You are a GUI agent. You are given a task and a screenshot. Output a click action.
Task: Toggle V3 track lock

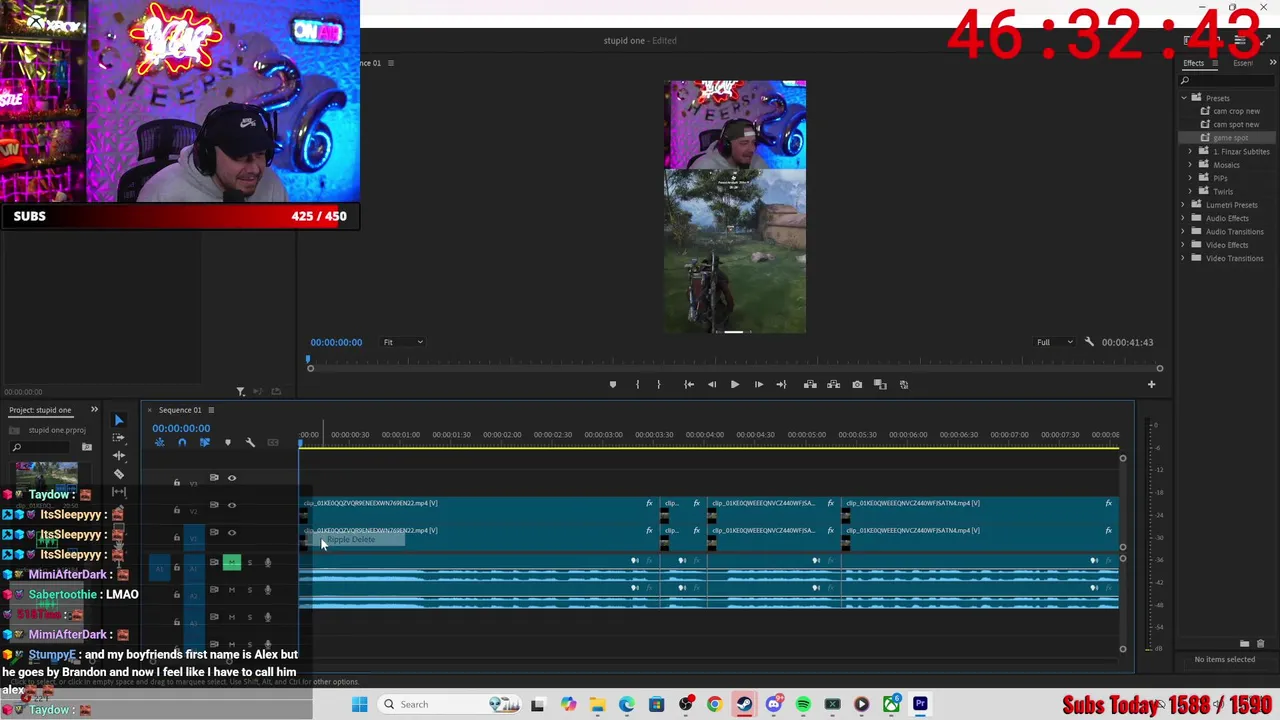tap(177, 483)
